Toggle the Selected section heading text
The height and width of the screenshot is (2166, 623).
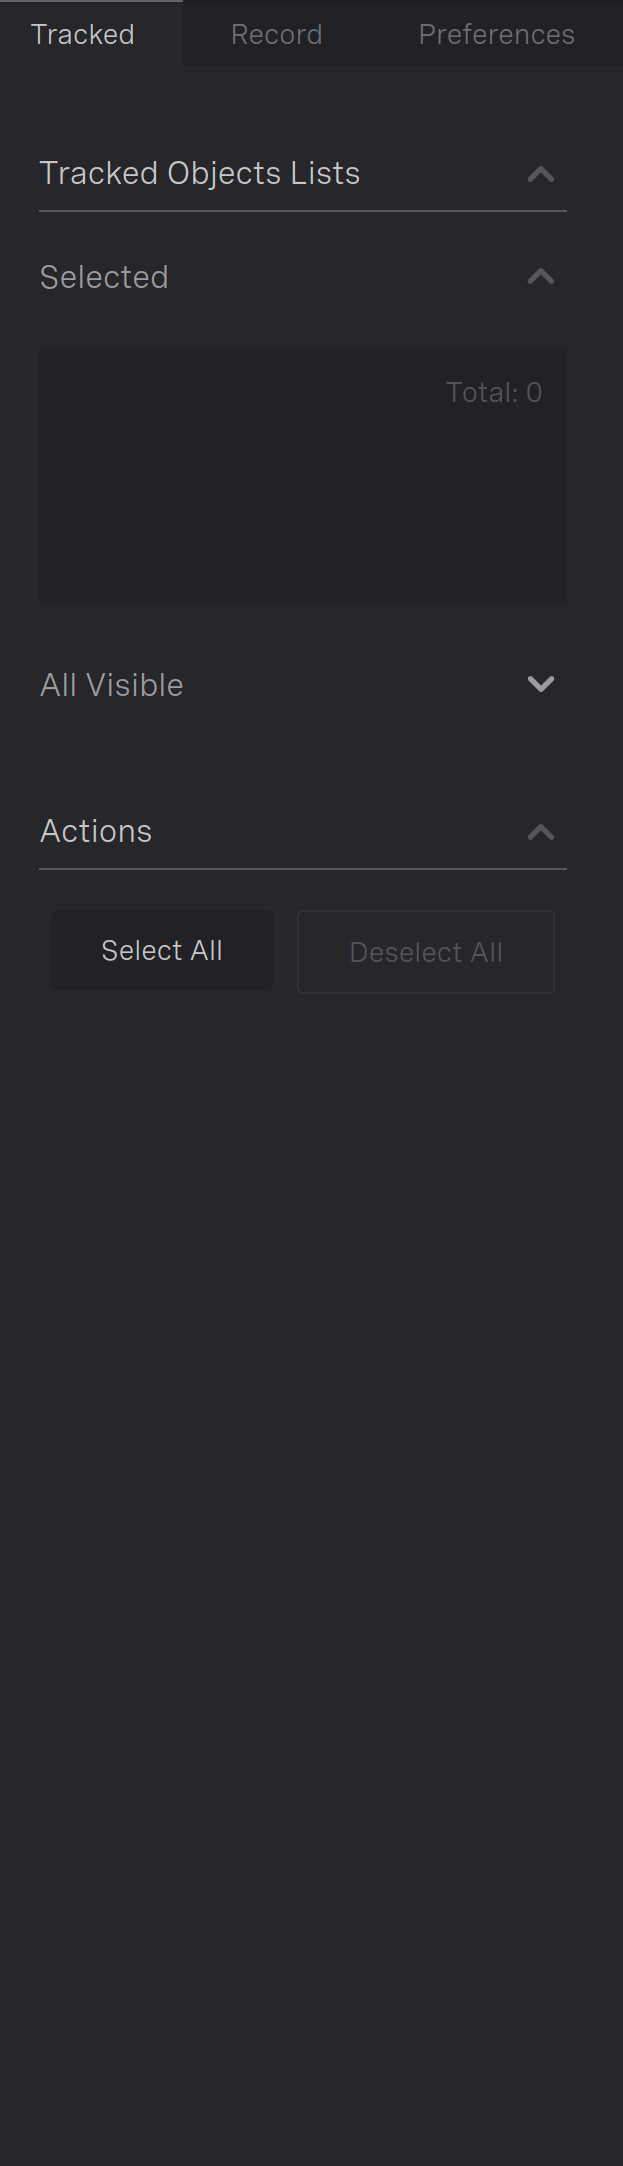click(104, 277)
